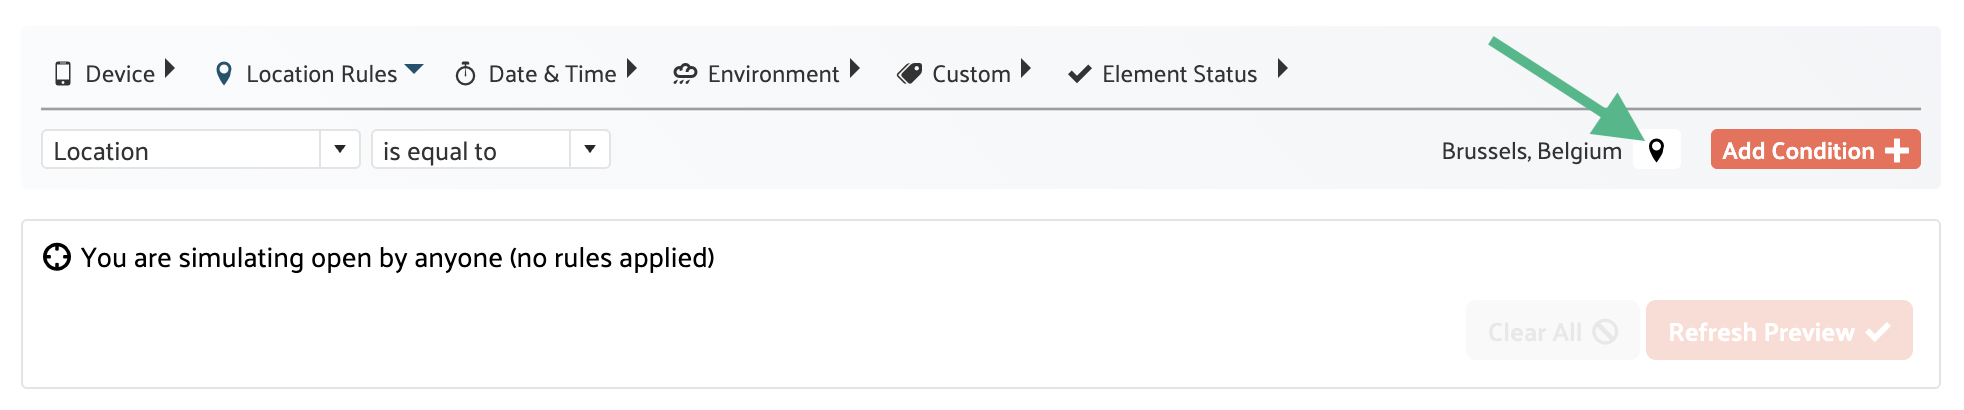Expand the Device rules arrow

click(x=170, y=69)
